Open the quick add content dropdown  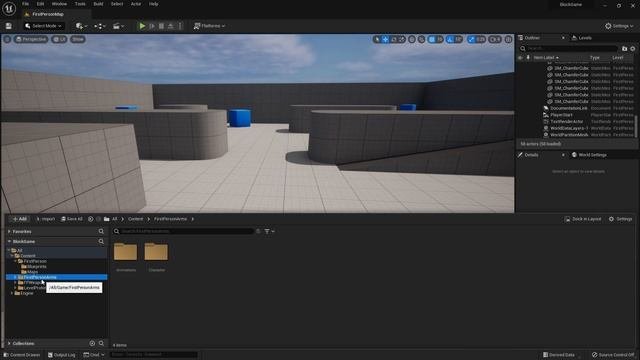point(82,26)
